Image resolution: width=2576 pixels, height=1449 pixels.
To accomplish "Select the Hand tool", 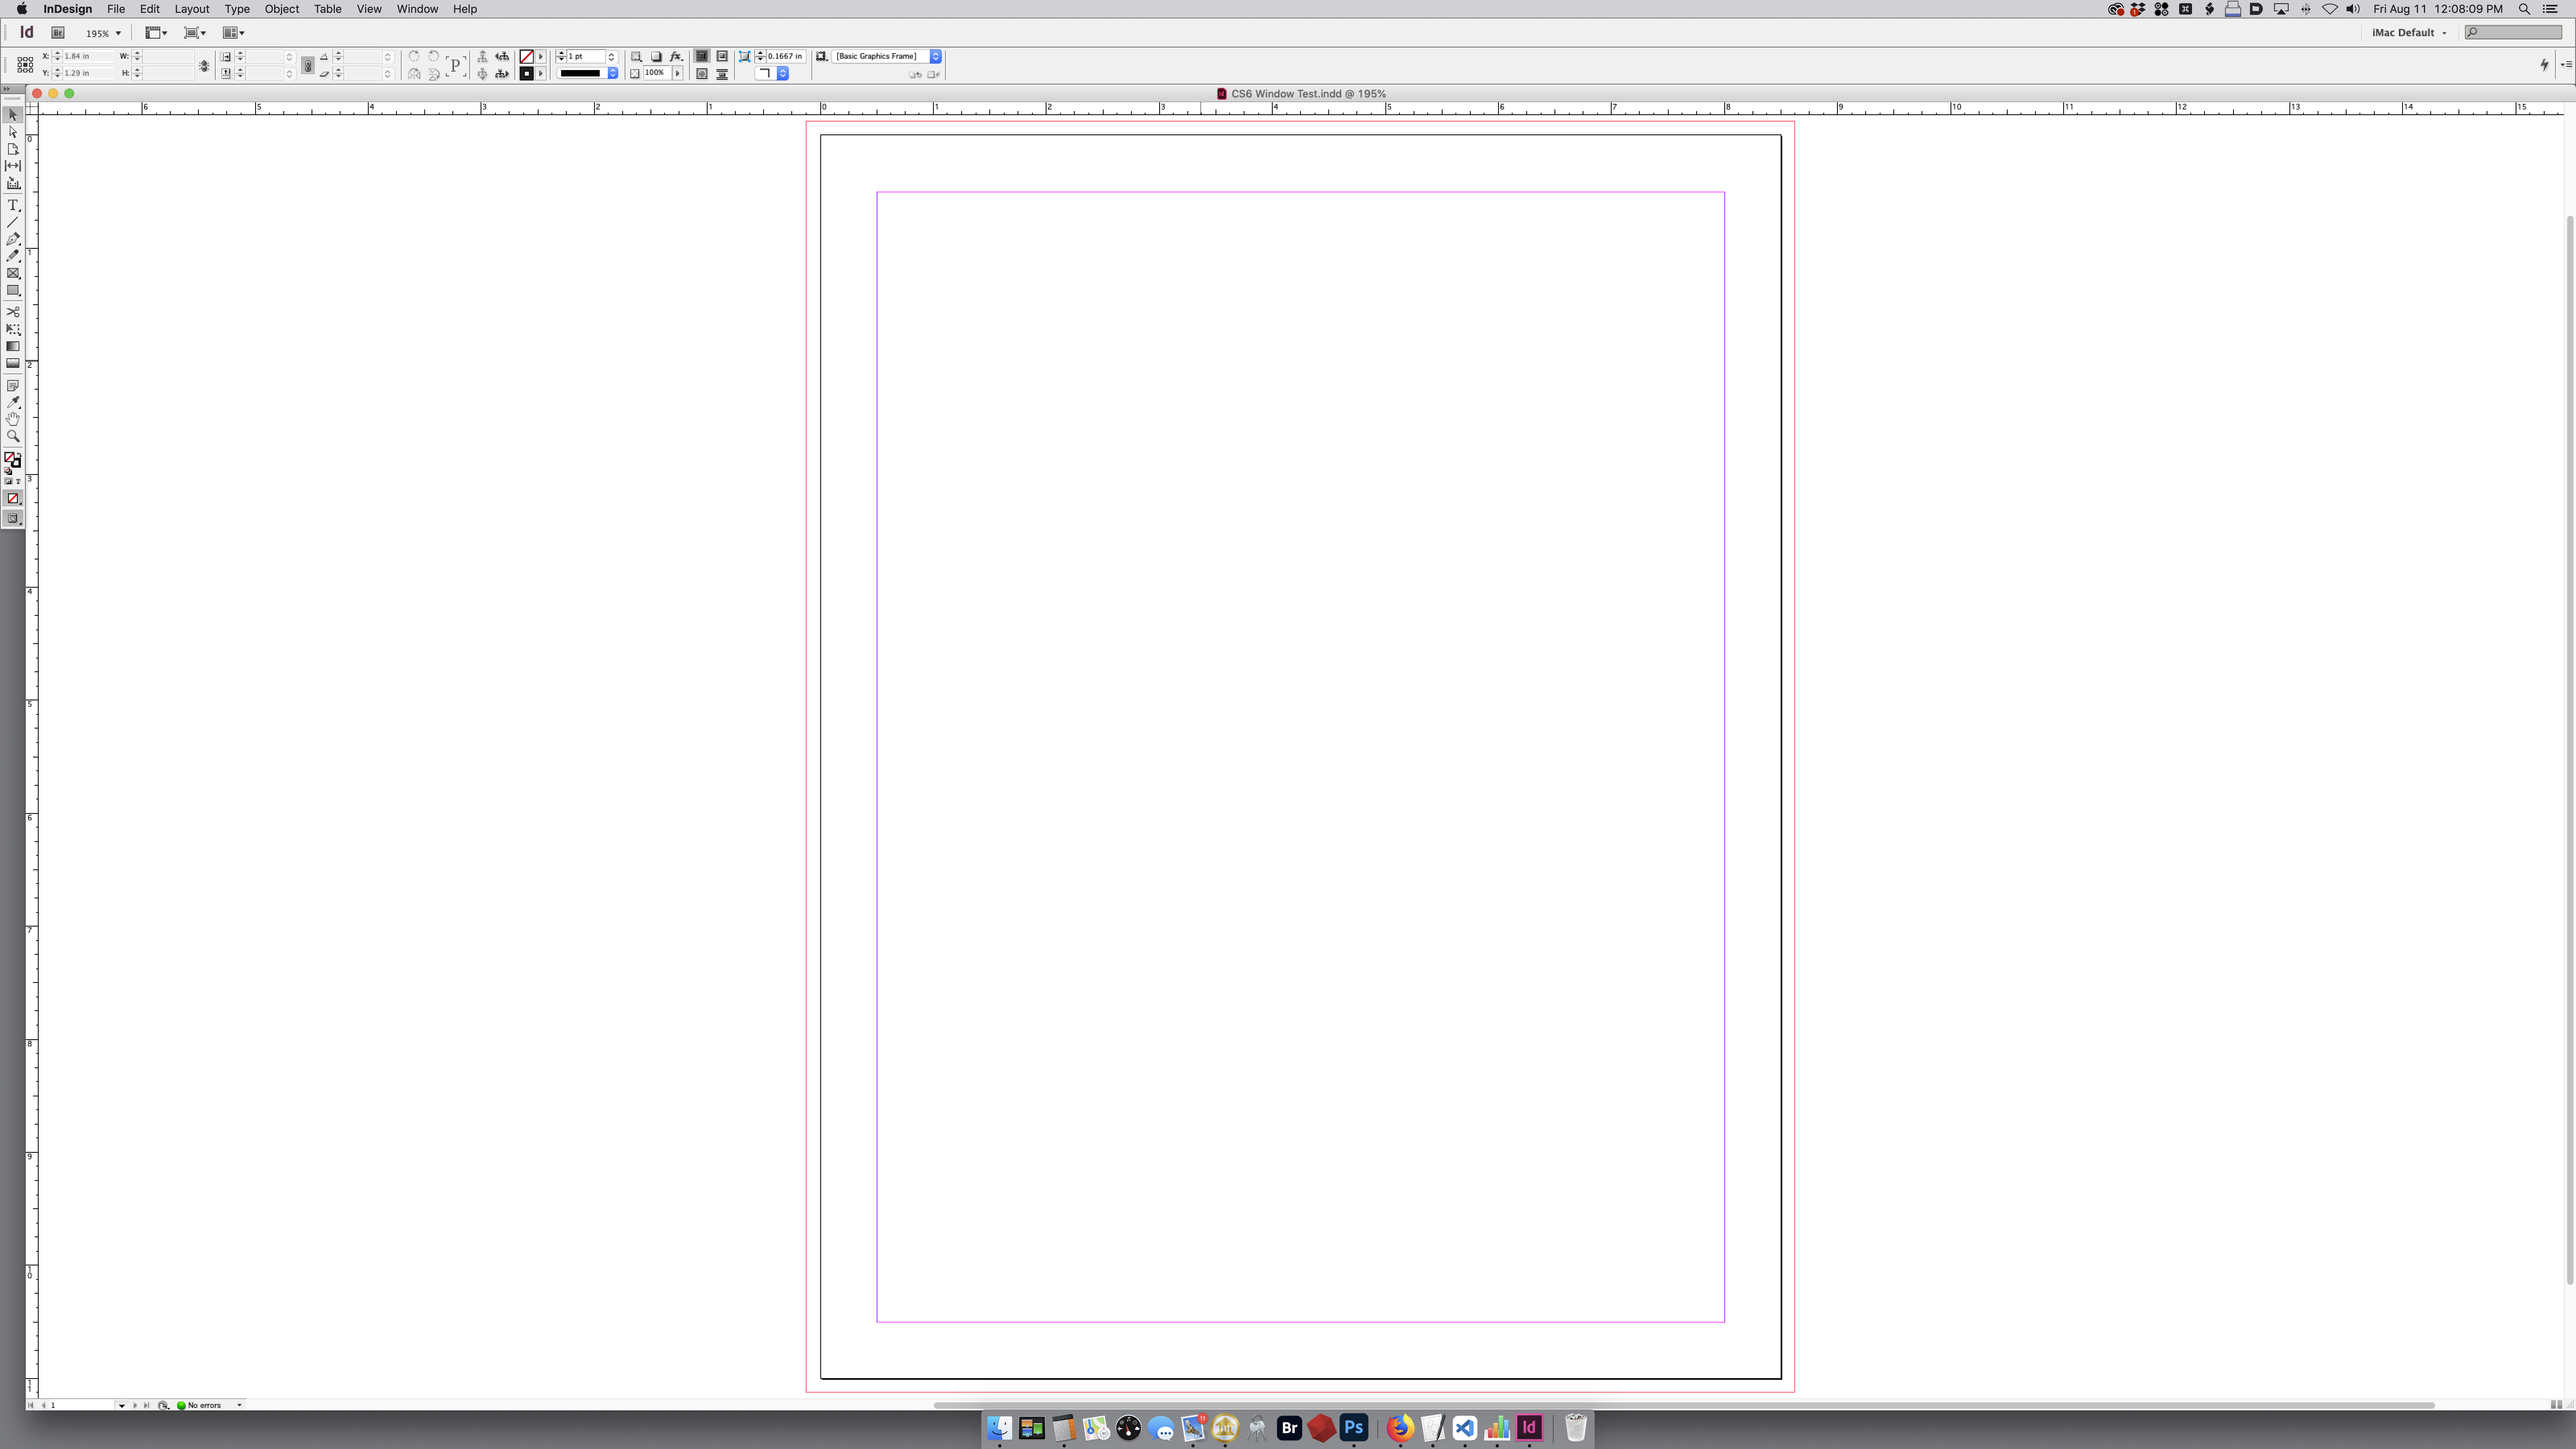I will [x=13, y=419].
